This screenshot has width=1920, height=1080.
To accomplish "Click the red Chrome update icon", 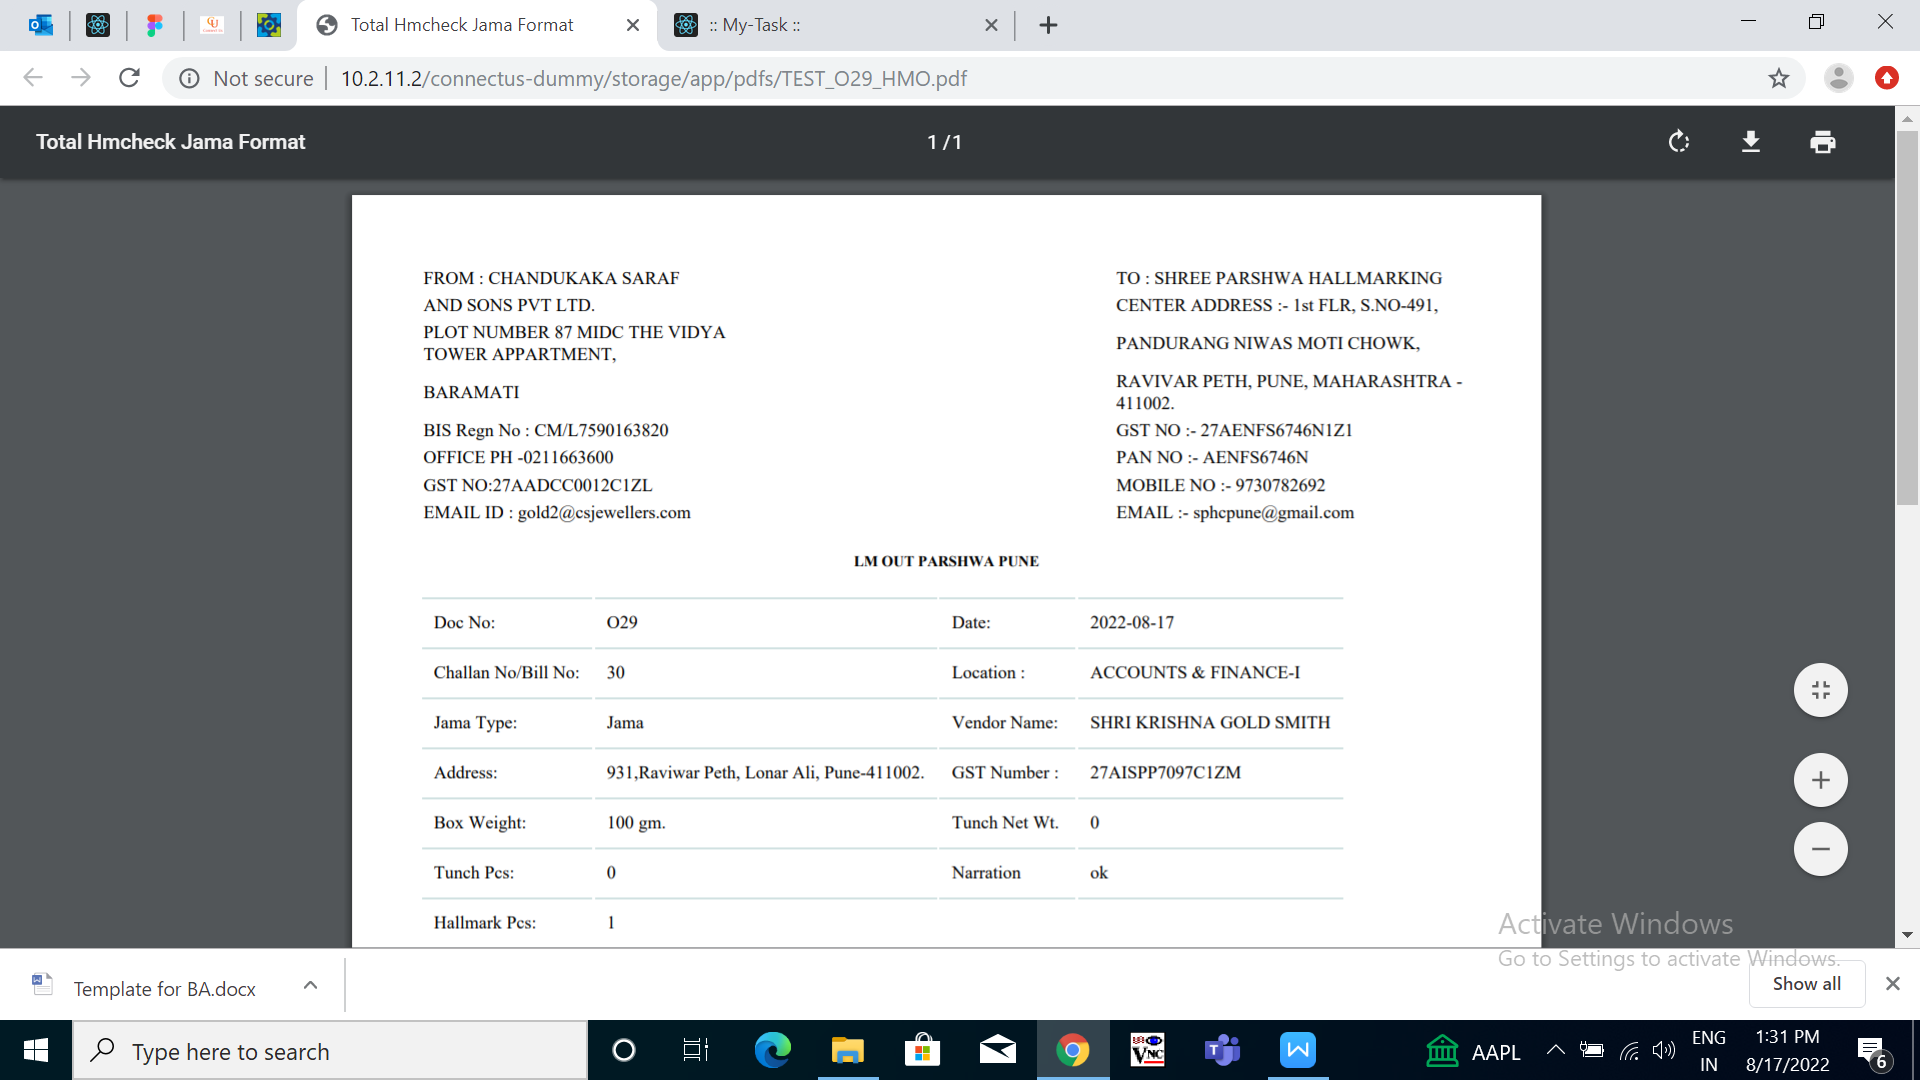I will 1887,78.
